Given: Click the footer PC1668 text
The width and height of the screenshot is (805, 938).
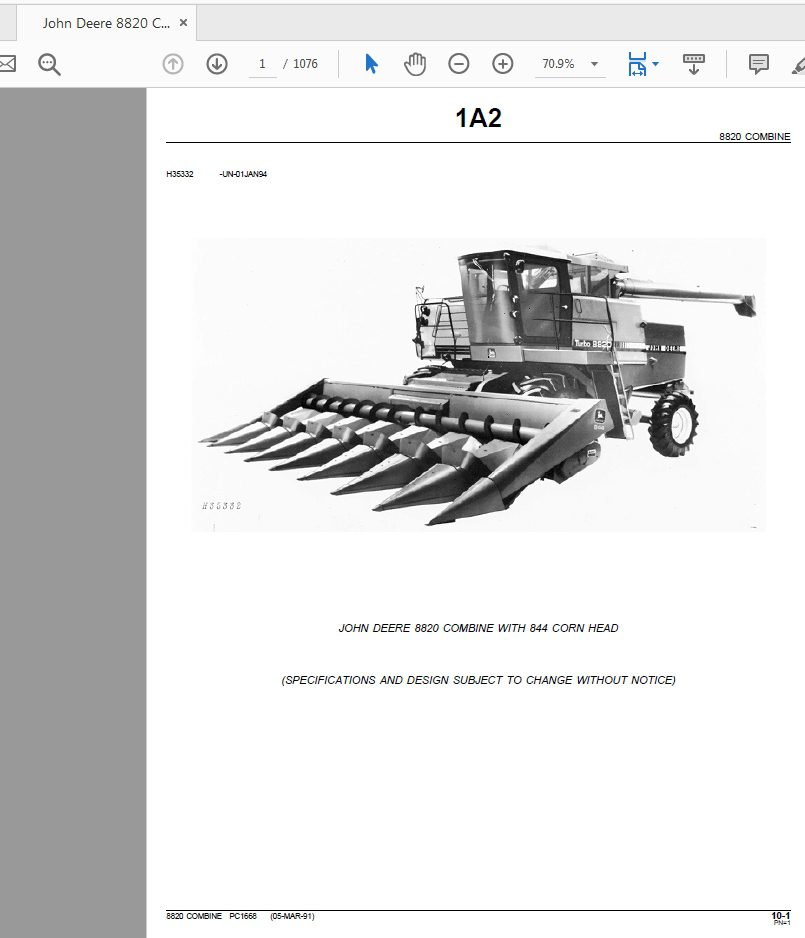Looking at the screenshot, I should (243, 916).
